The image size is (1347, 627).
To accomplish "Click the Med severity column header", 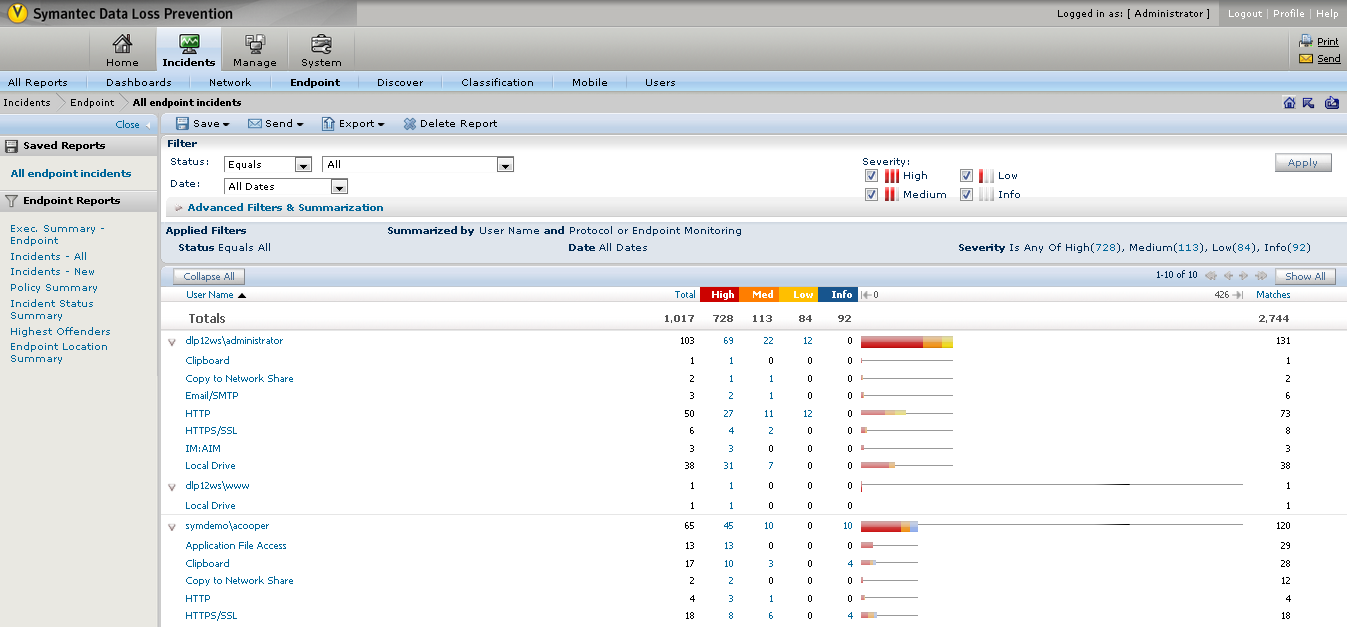I will click(x=760, y=295).
